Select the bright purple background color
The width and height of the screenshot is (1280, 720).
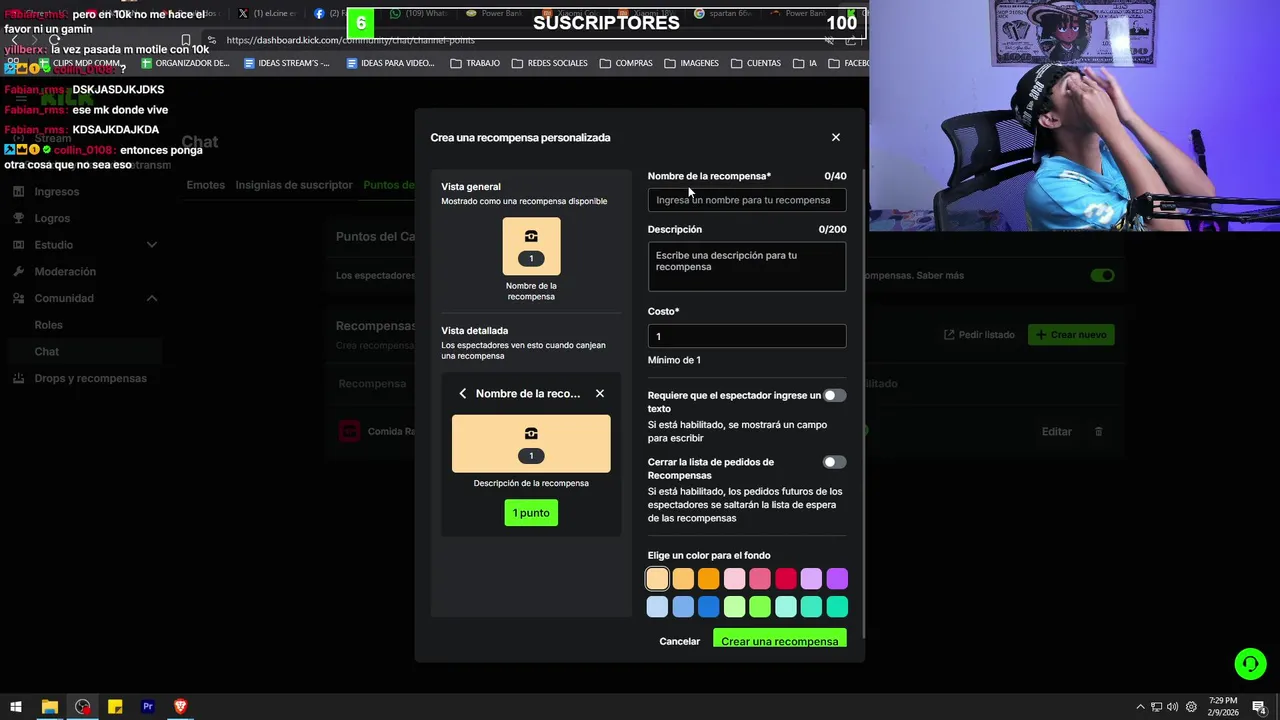coord(837,579)
